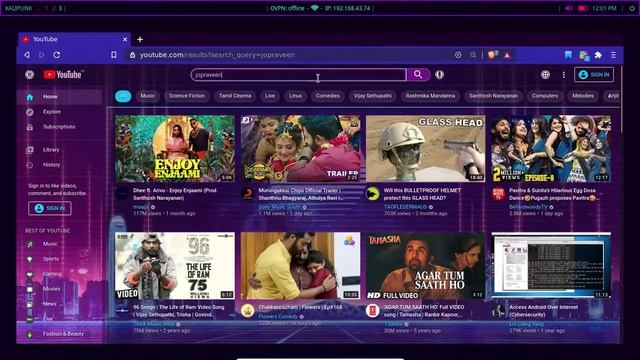Screen dimensions: 640x360
Task: Reload the YouTube page
Action: pos(57,55)
